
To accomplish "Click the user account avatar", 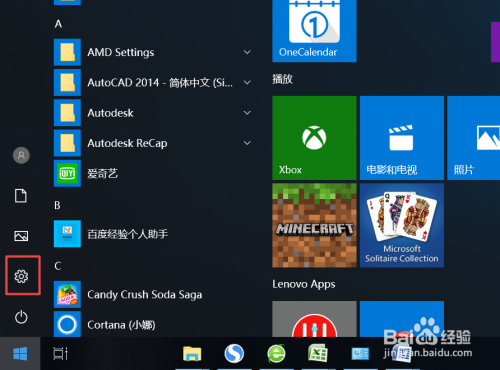I will [x=21, y=155].
